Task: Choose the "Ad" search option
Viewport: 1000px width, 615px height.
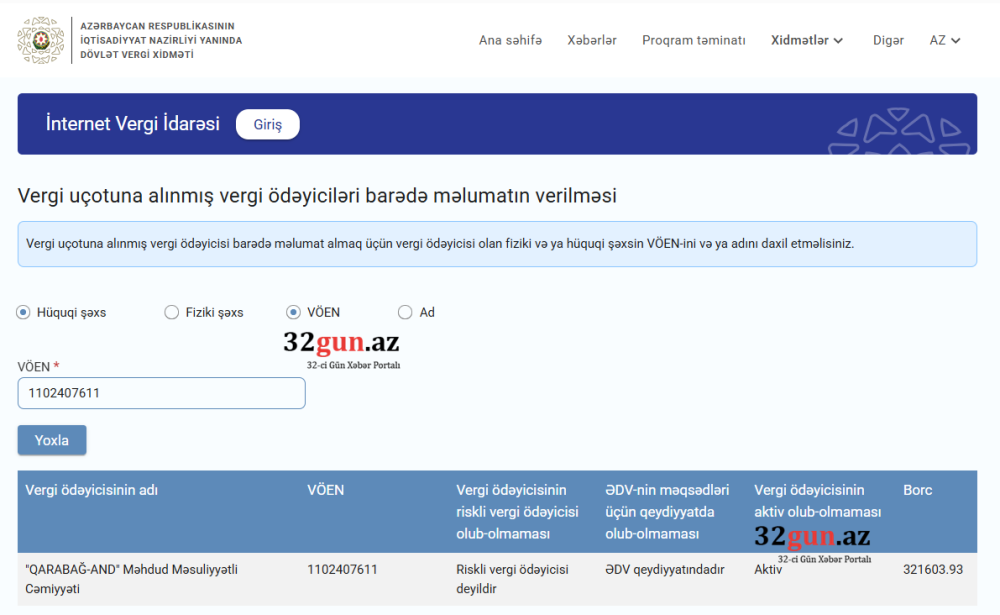Action: pos(404,312)
